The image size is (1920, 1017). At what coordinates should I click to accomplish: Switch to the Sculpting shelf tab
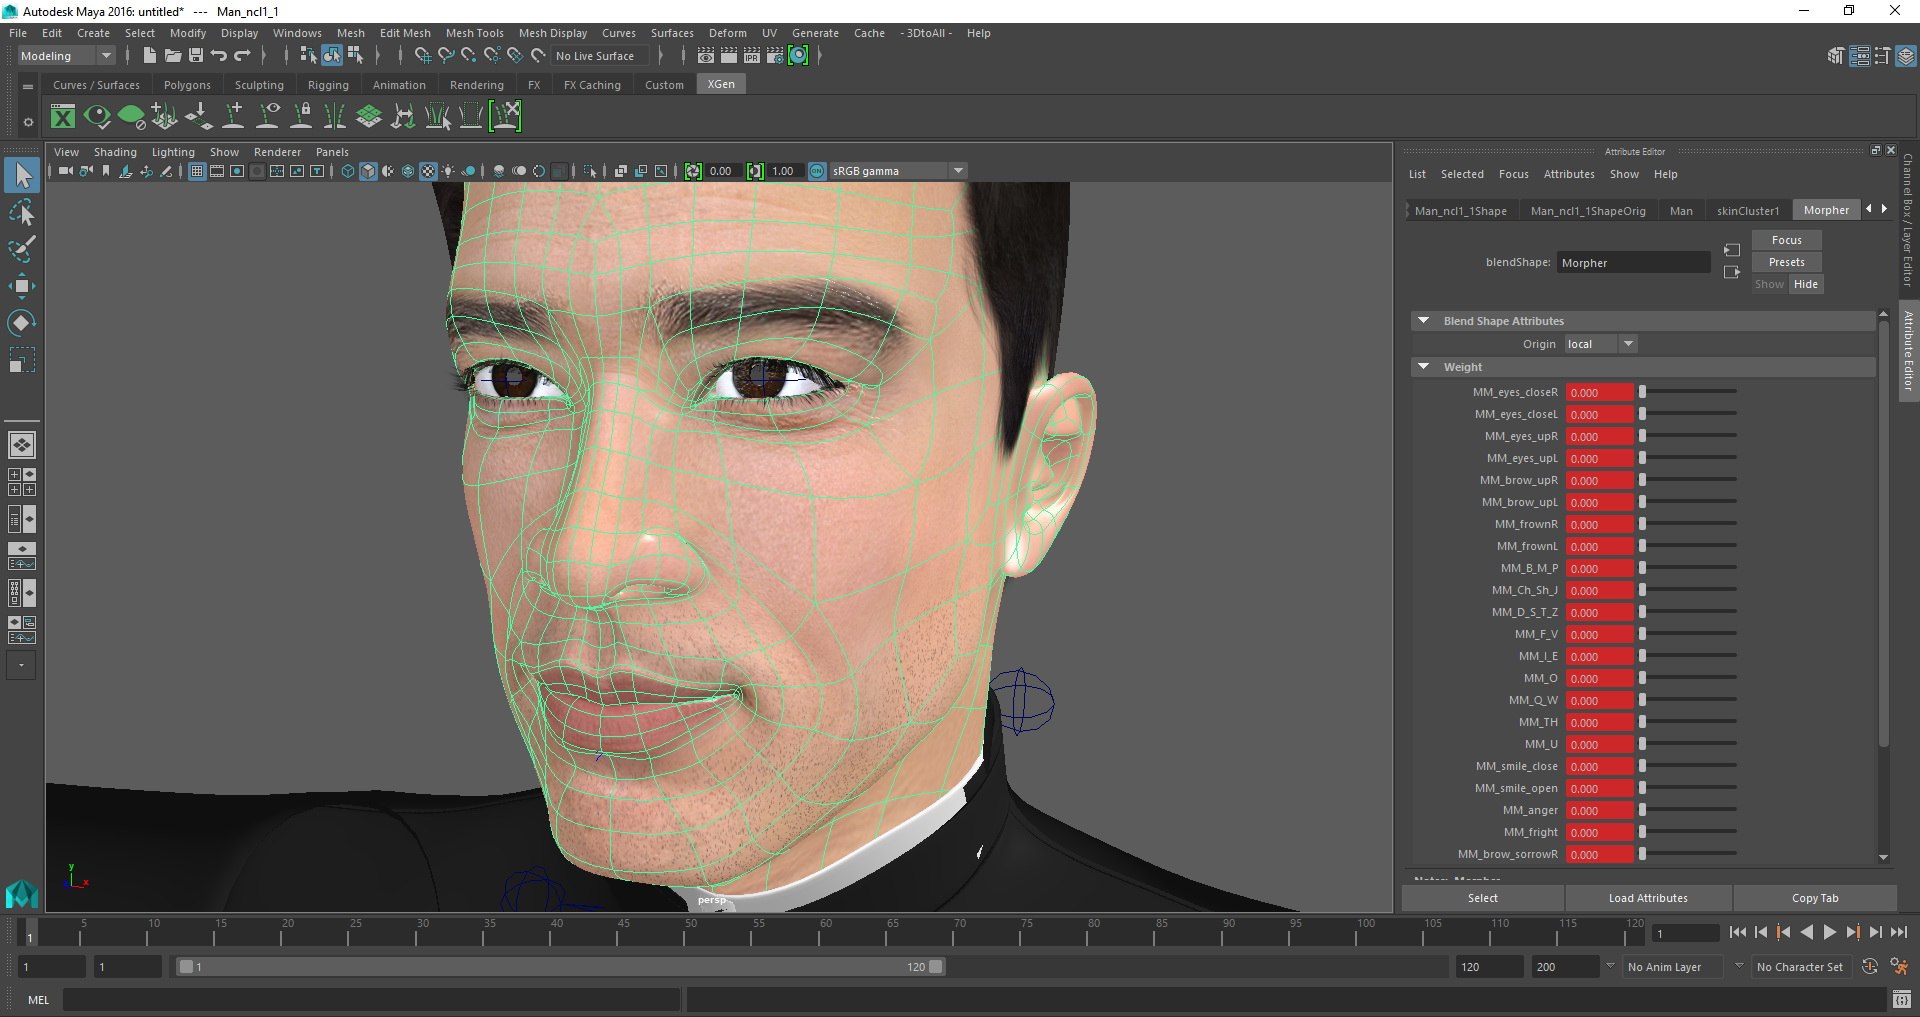(259, 85)
